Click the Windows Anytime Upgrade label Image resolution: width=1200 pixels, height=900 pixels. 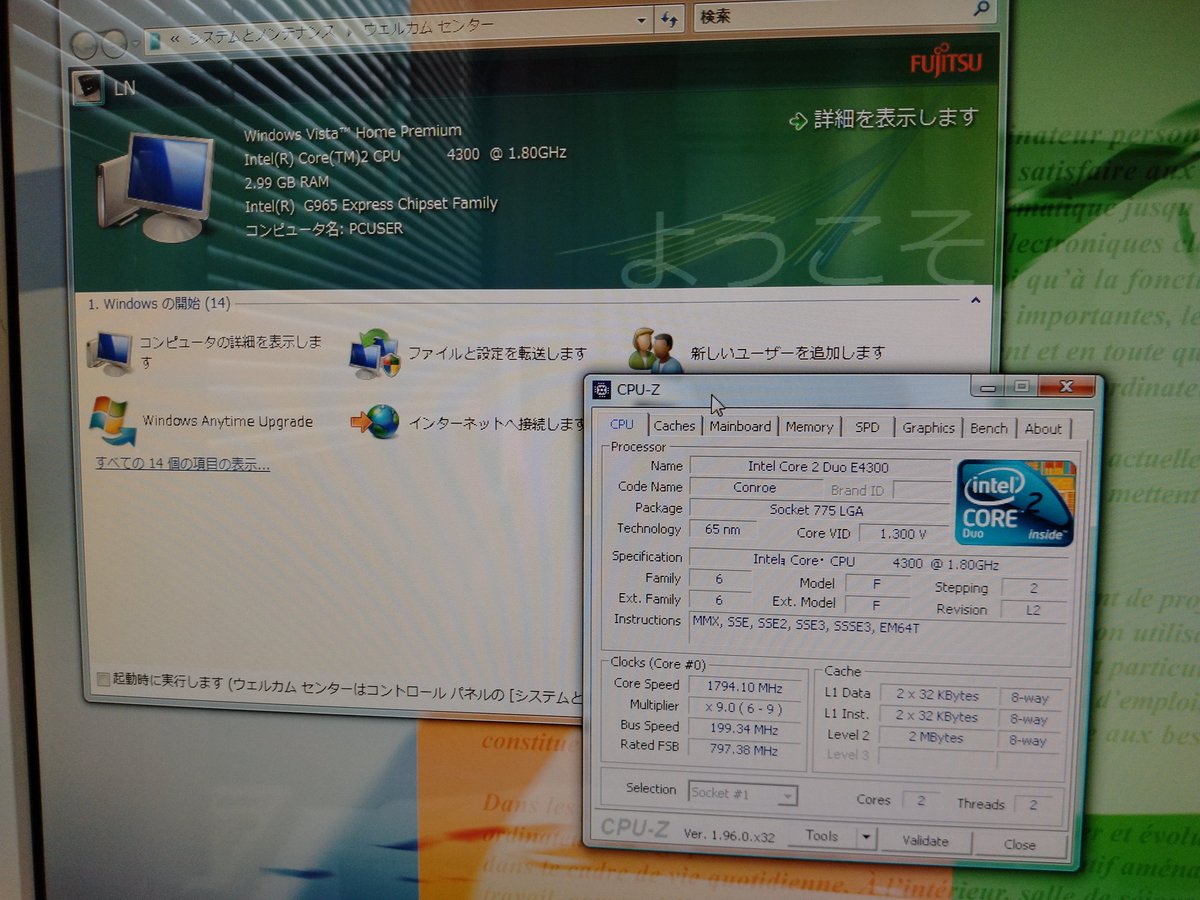(x=227, y=421)
